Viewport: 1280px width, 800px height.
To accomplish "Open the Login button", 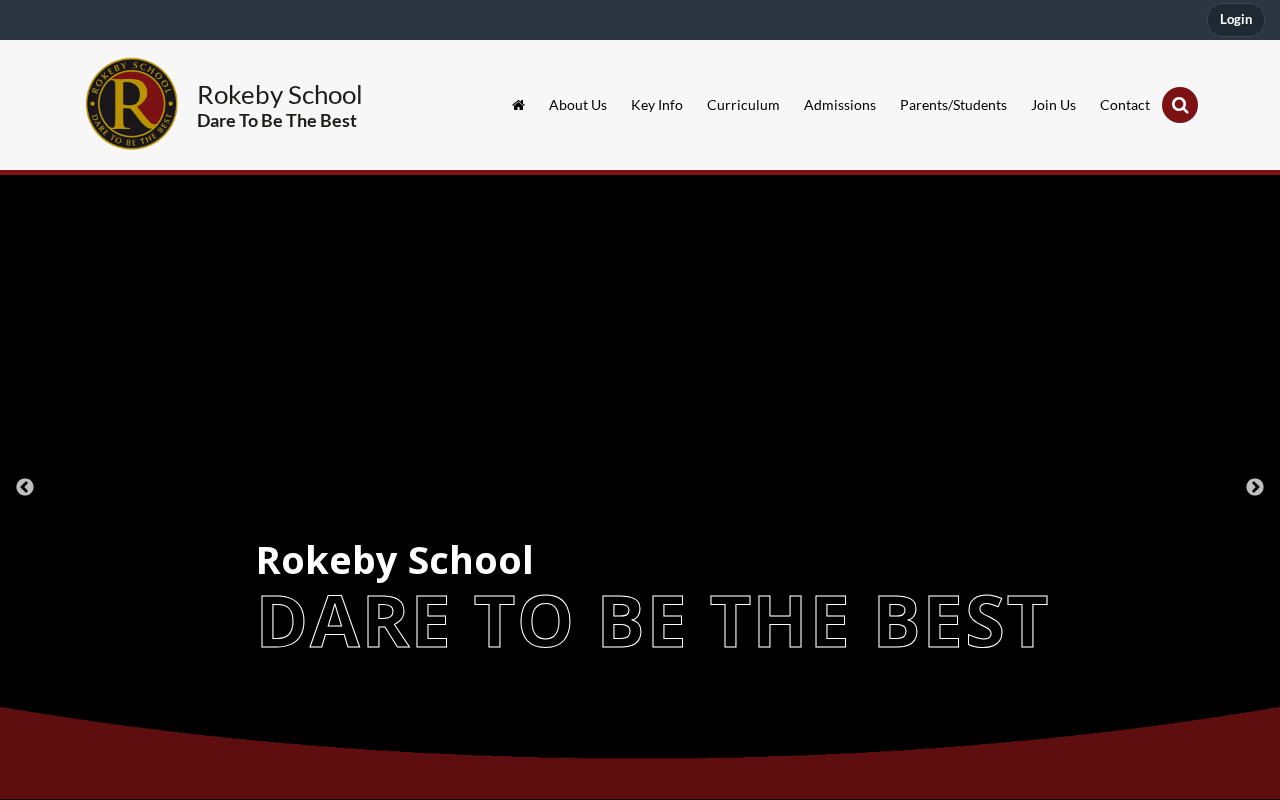I will click(x=1236, y=20).
